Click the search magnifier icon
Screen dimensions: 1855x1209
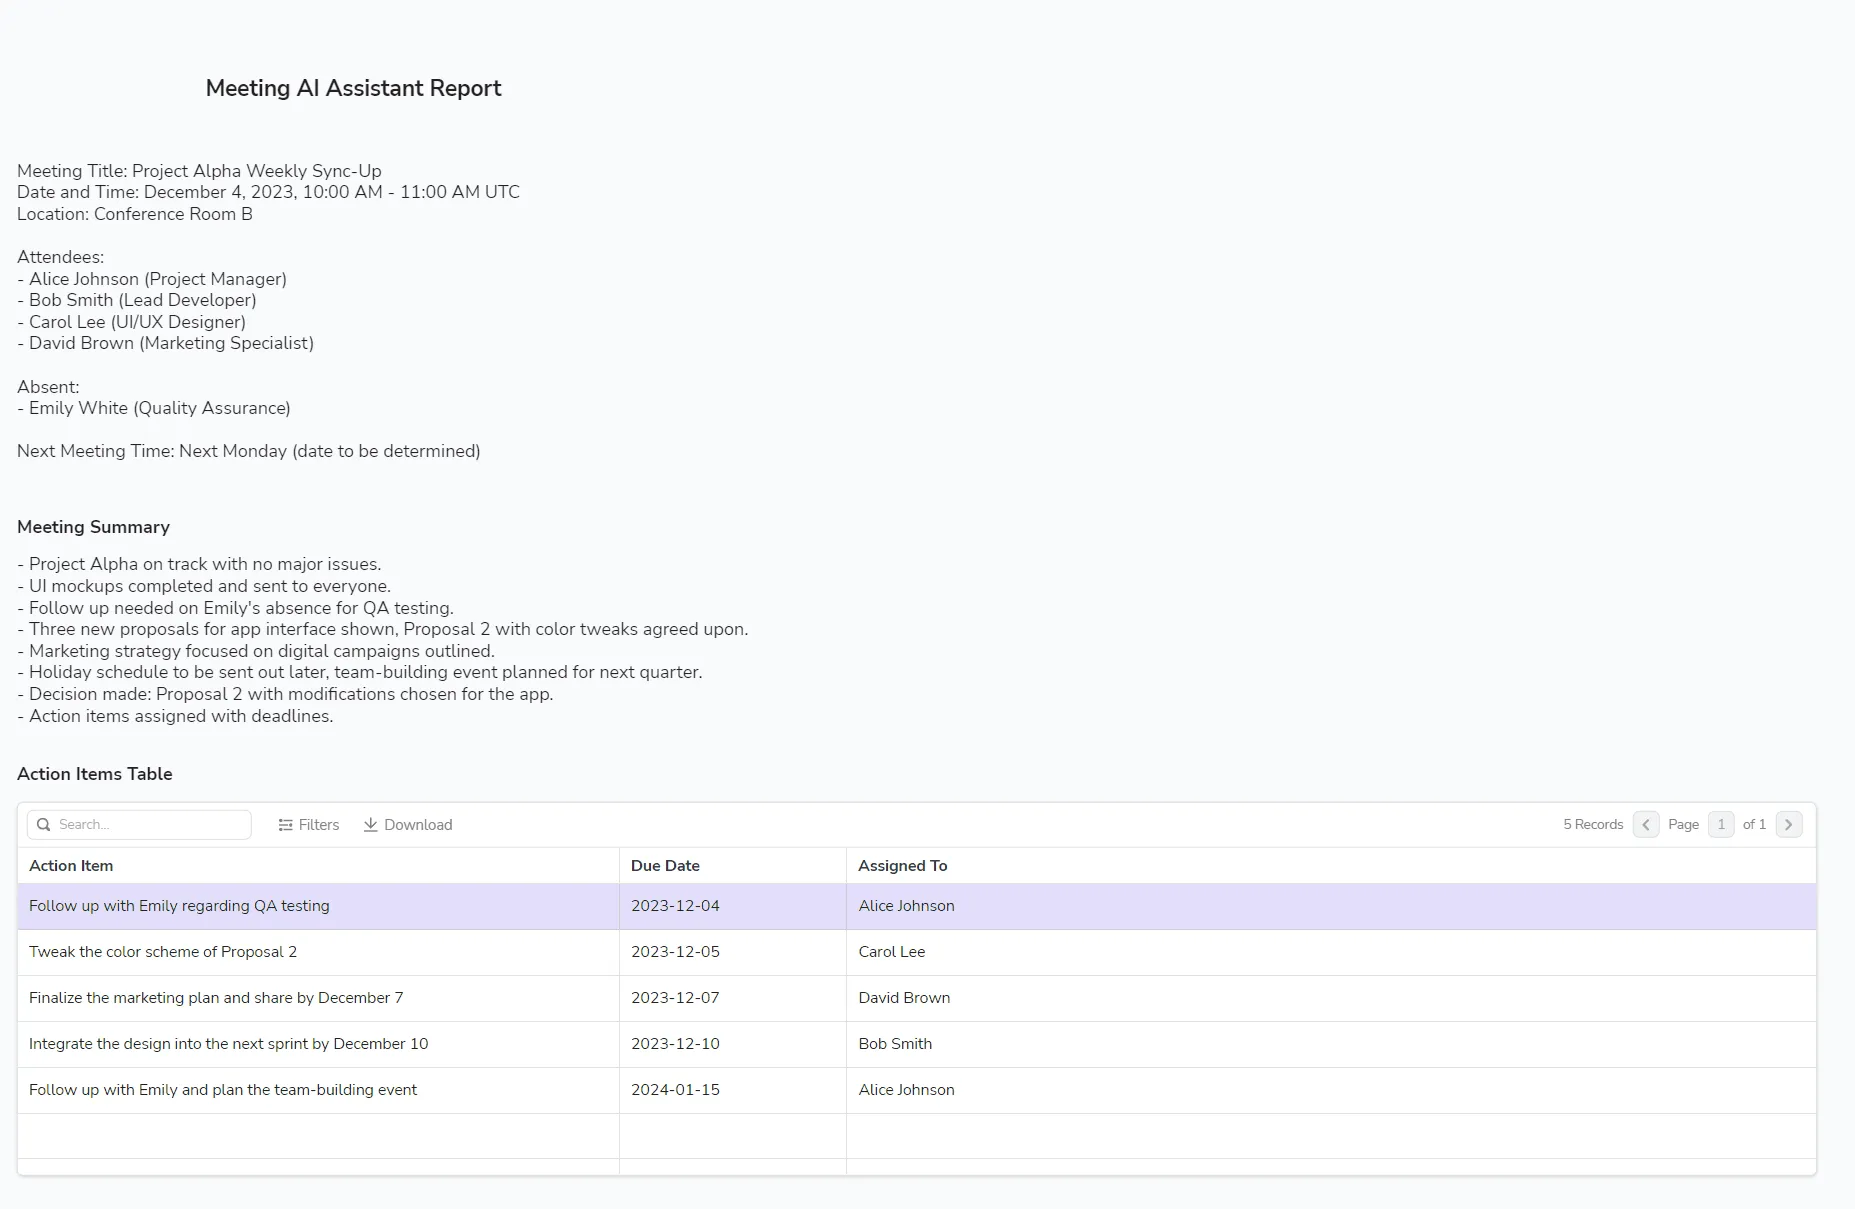coord(44,824)
